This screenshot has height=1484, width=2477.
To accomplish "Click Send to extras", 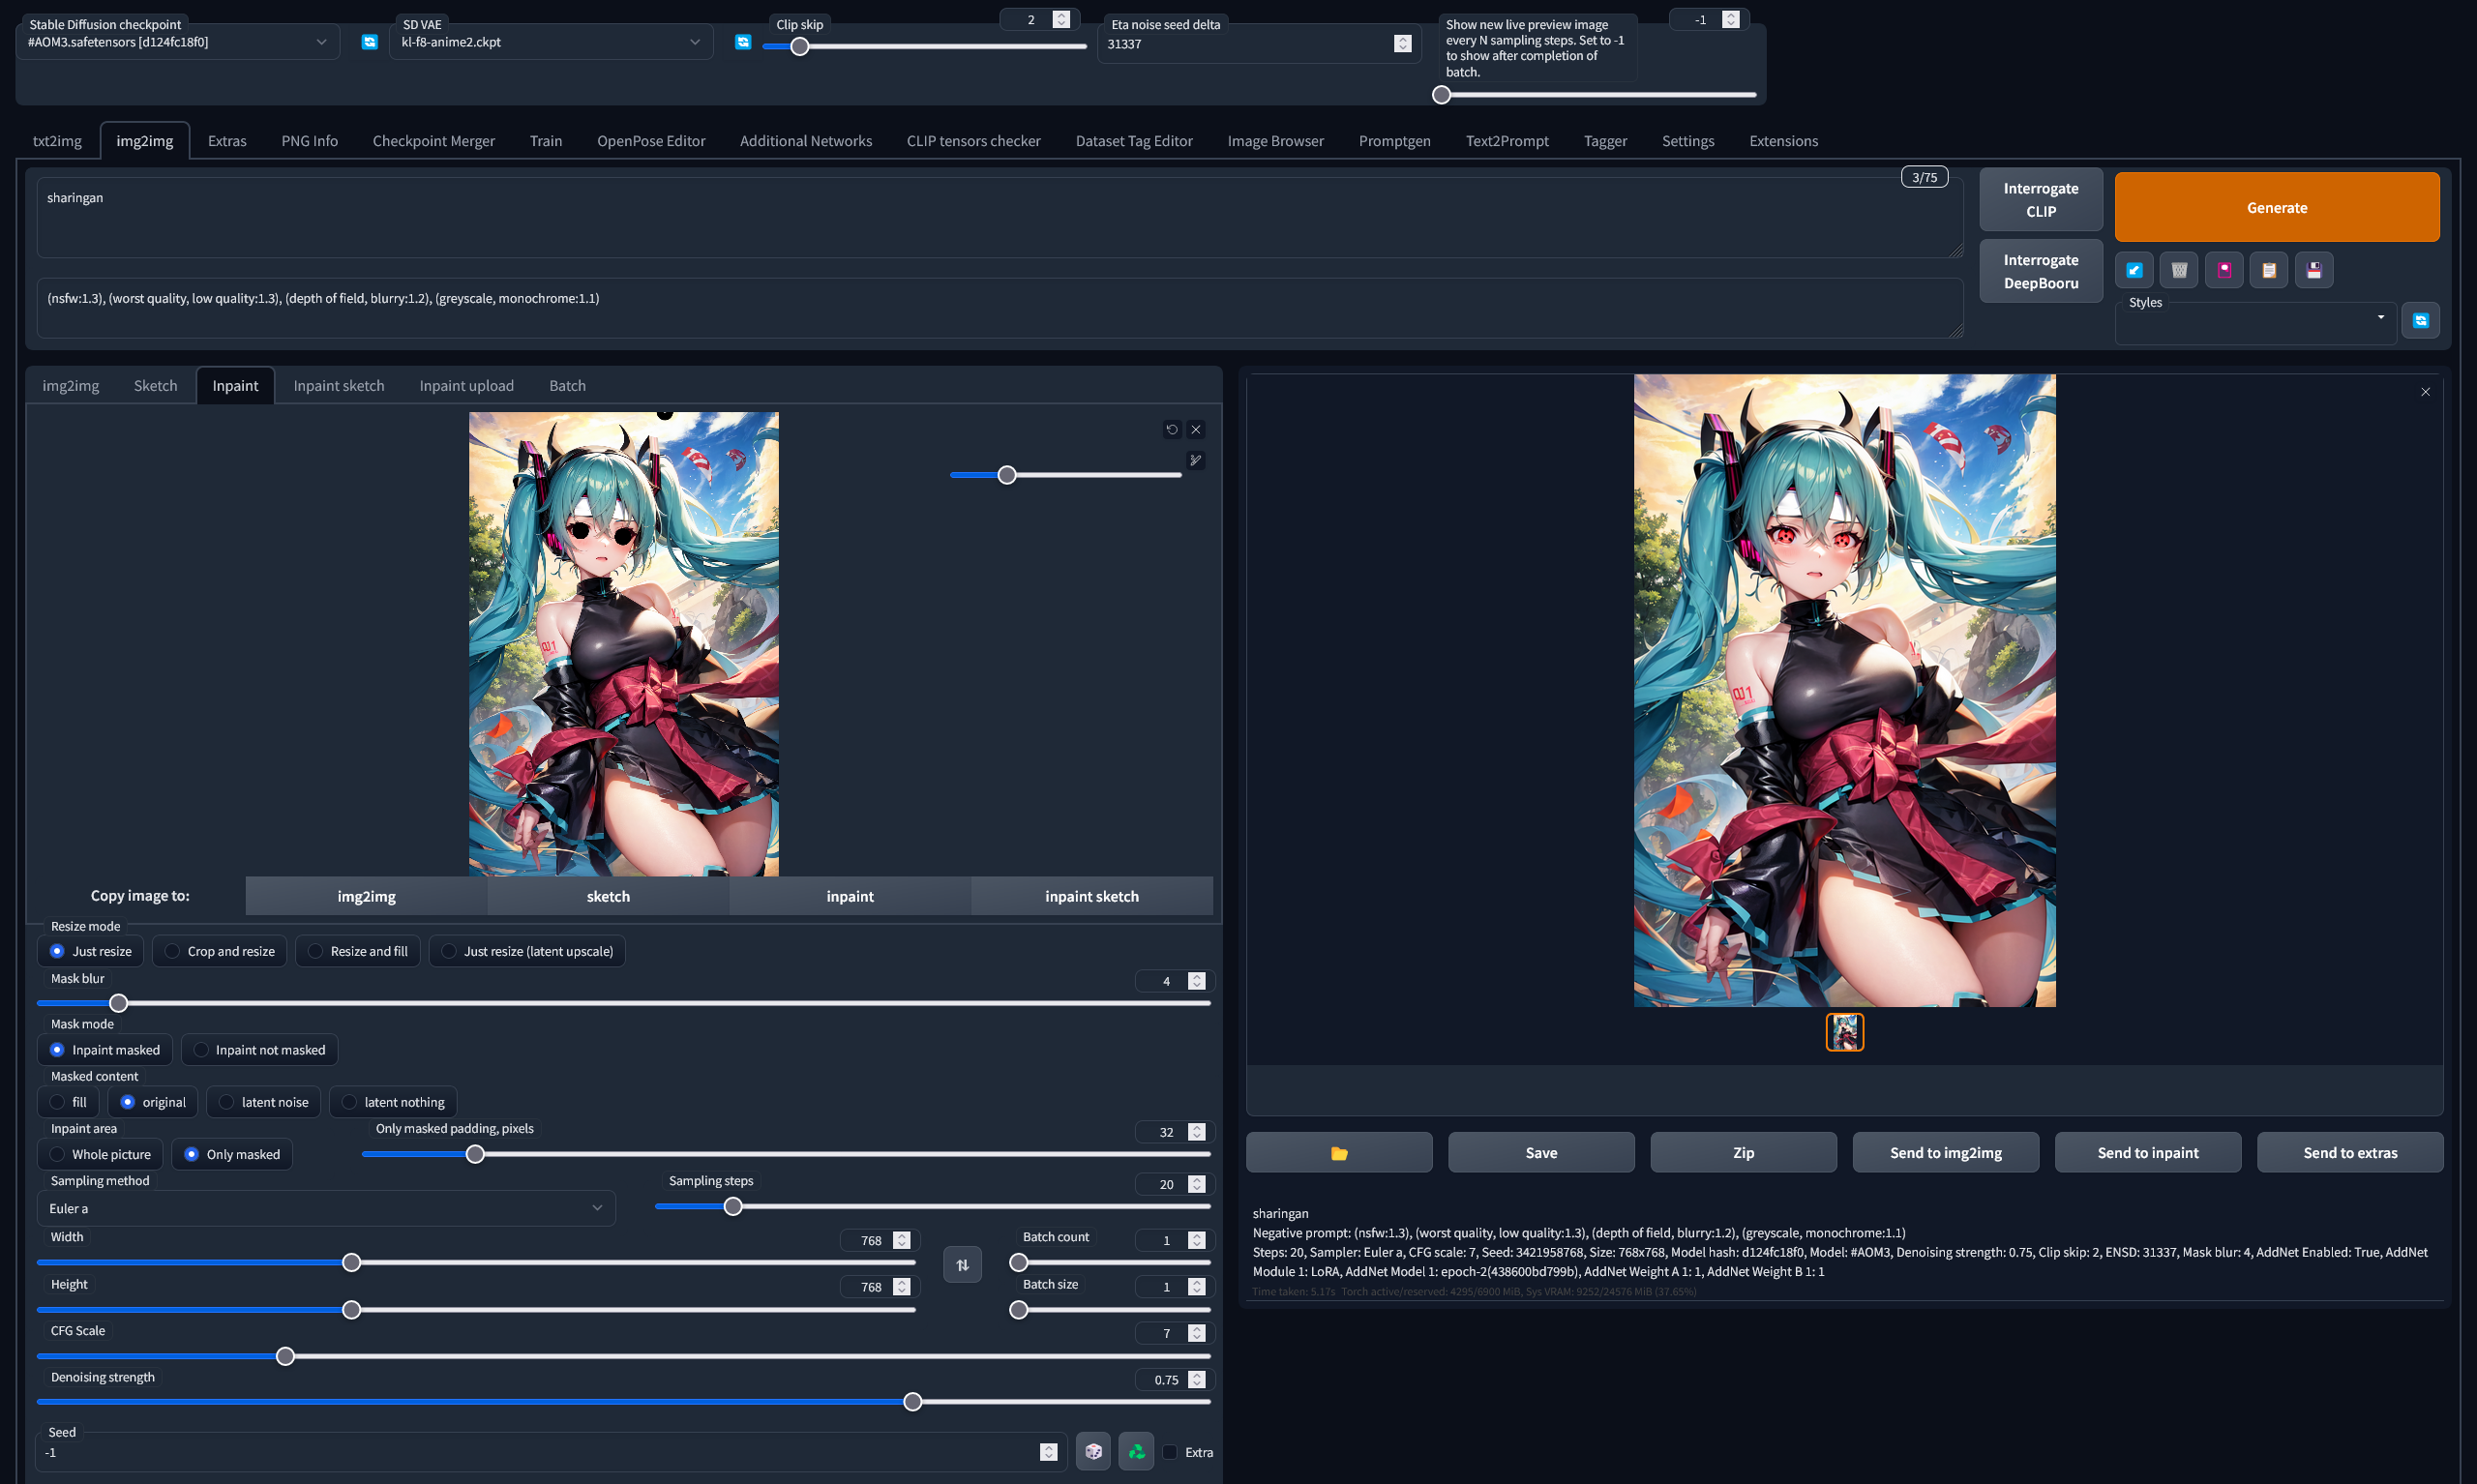I will pyautogui.click(x=2349, y=1153).
